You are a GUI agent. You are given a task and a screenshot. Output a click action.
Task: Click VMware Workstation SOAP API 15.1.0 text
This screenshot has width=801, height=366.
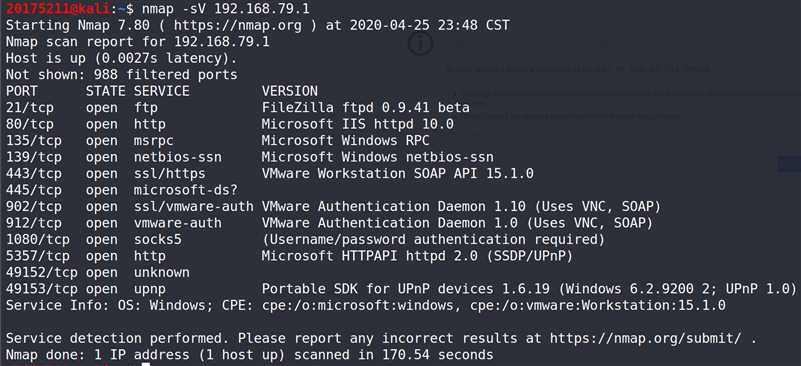pos(397,173)
